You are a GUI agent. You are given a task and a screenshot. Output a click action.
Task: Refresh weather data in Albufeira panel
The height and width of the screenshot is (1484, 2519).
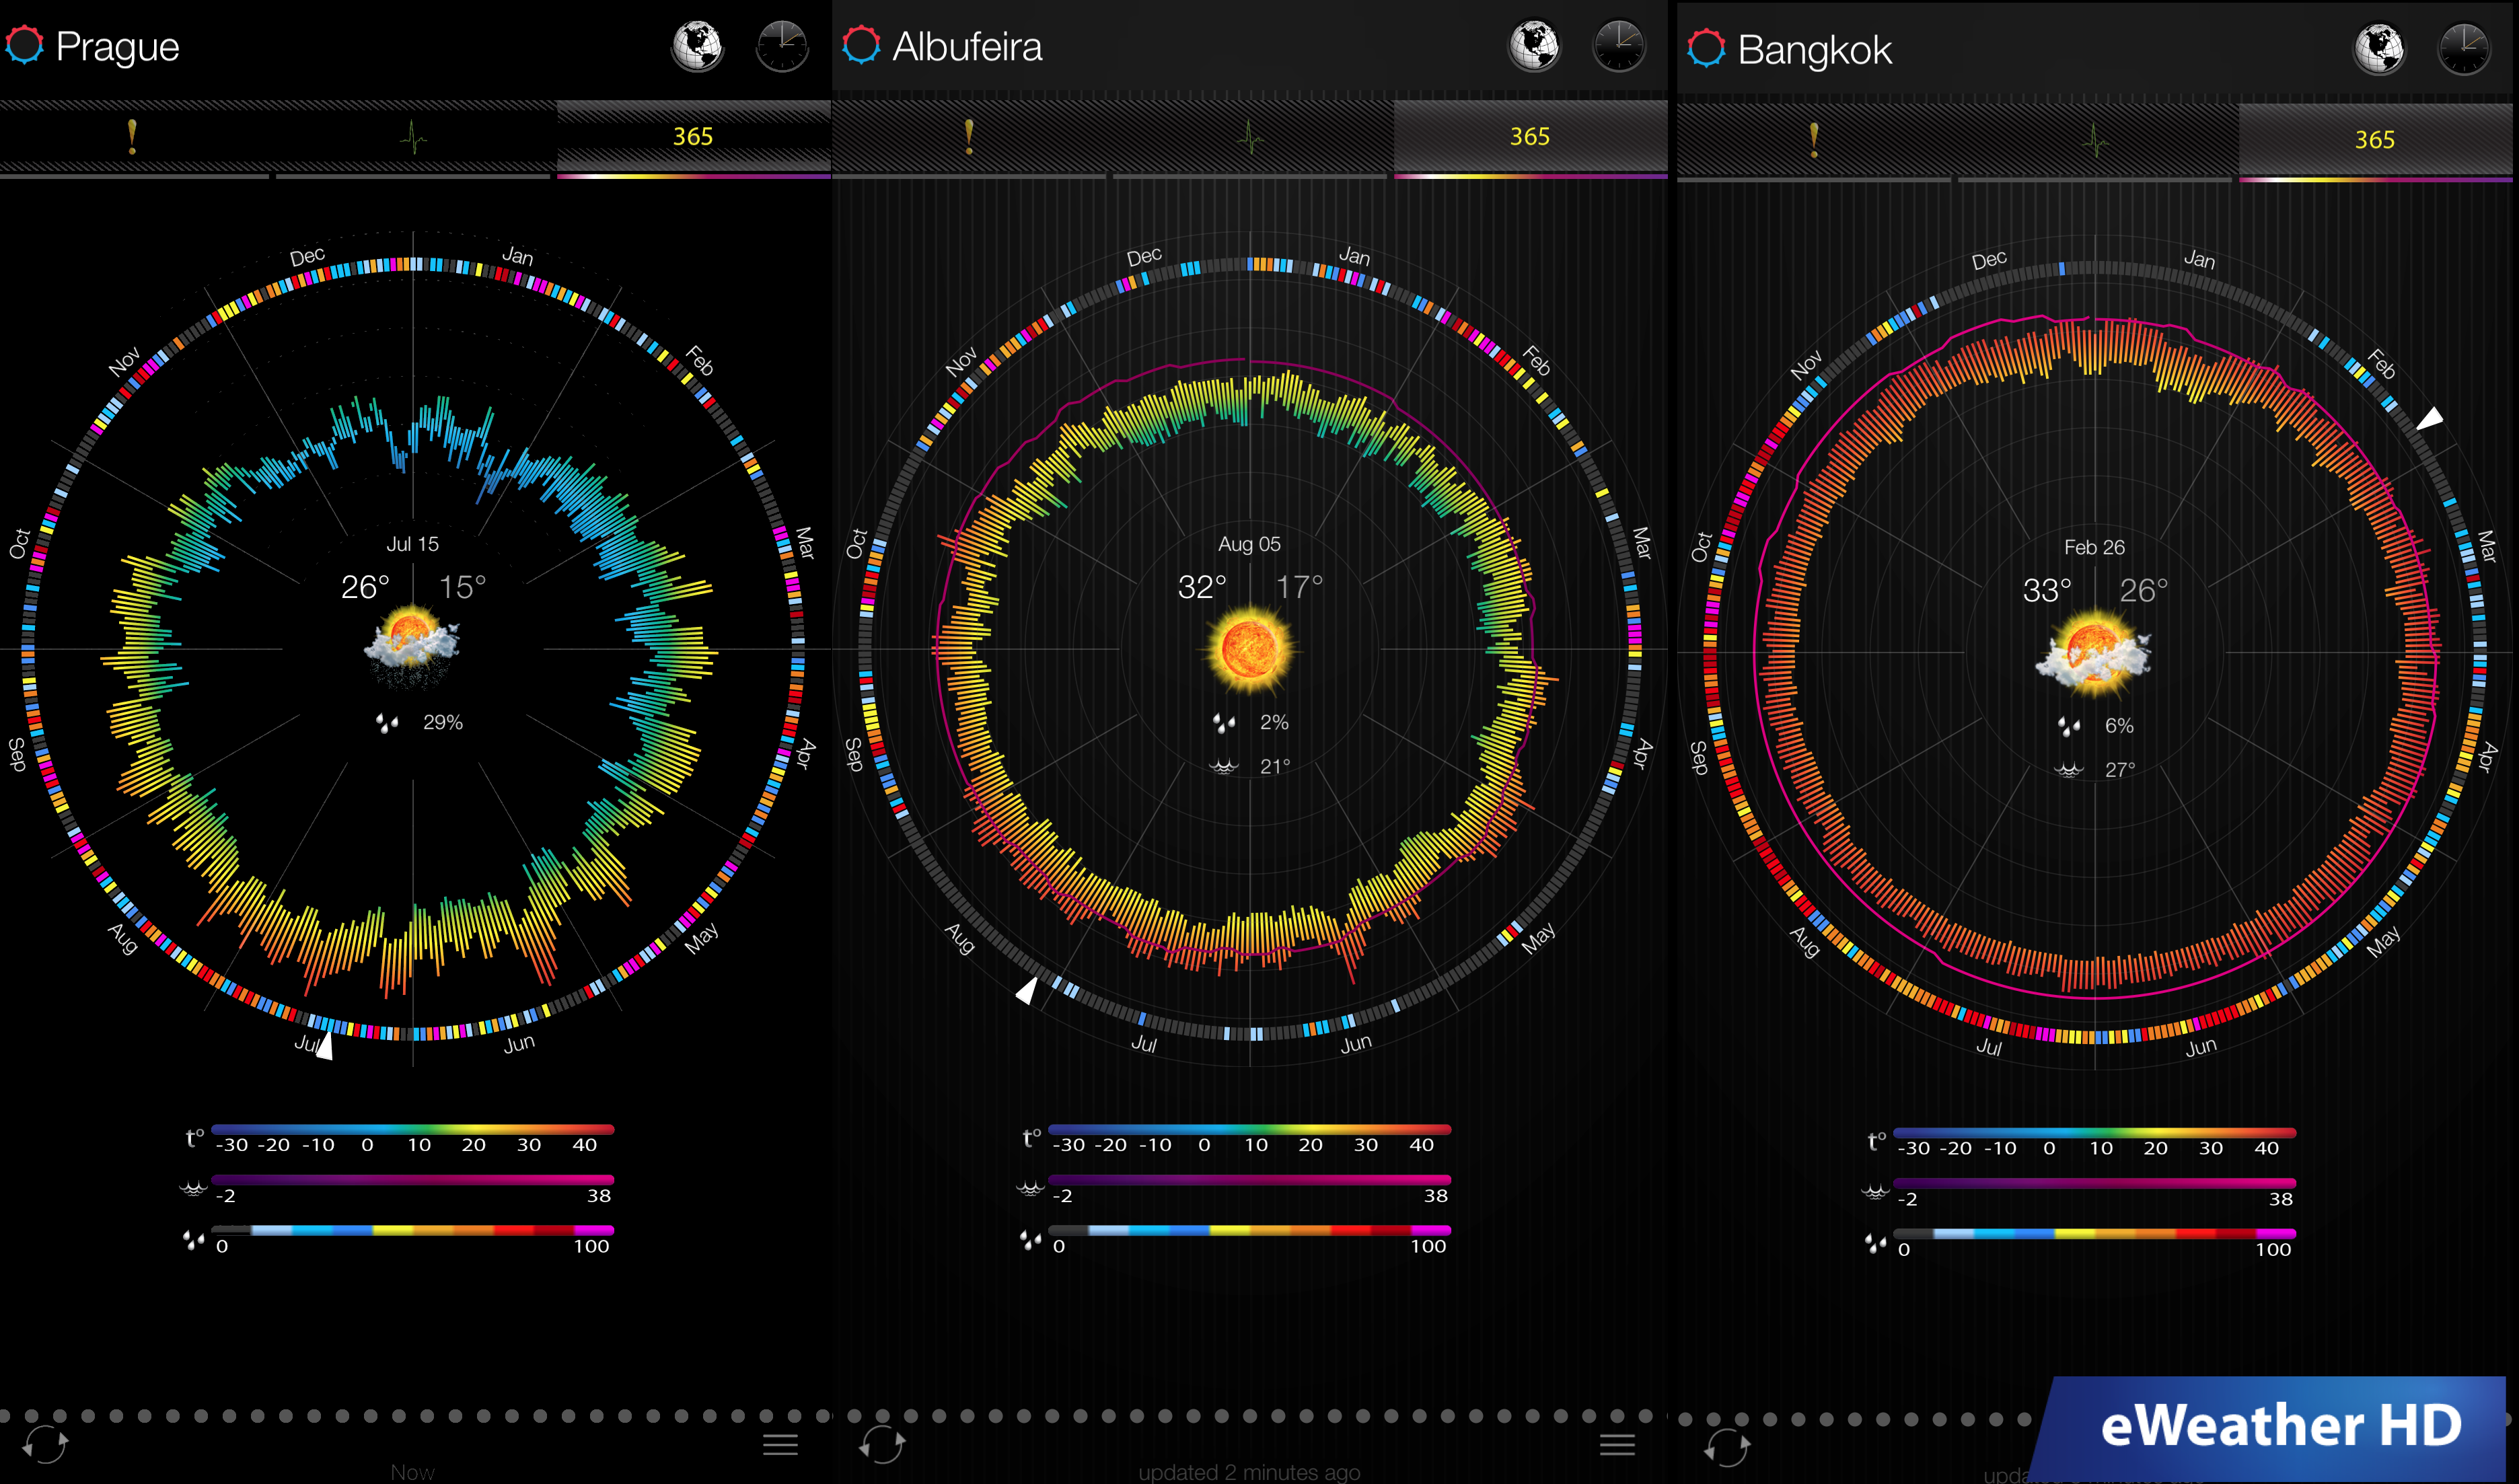[882, 1444]
